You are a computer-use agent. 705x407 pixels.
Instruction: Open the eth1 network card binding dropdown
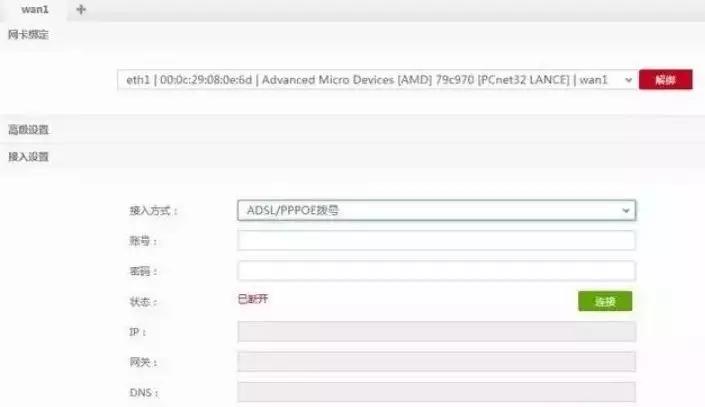tap(377, 80)
